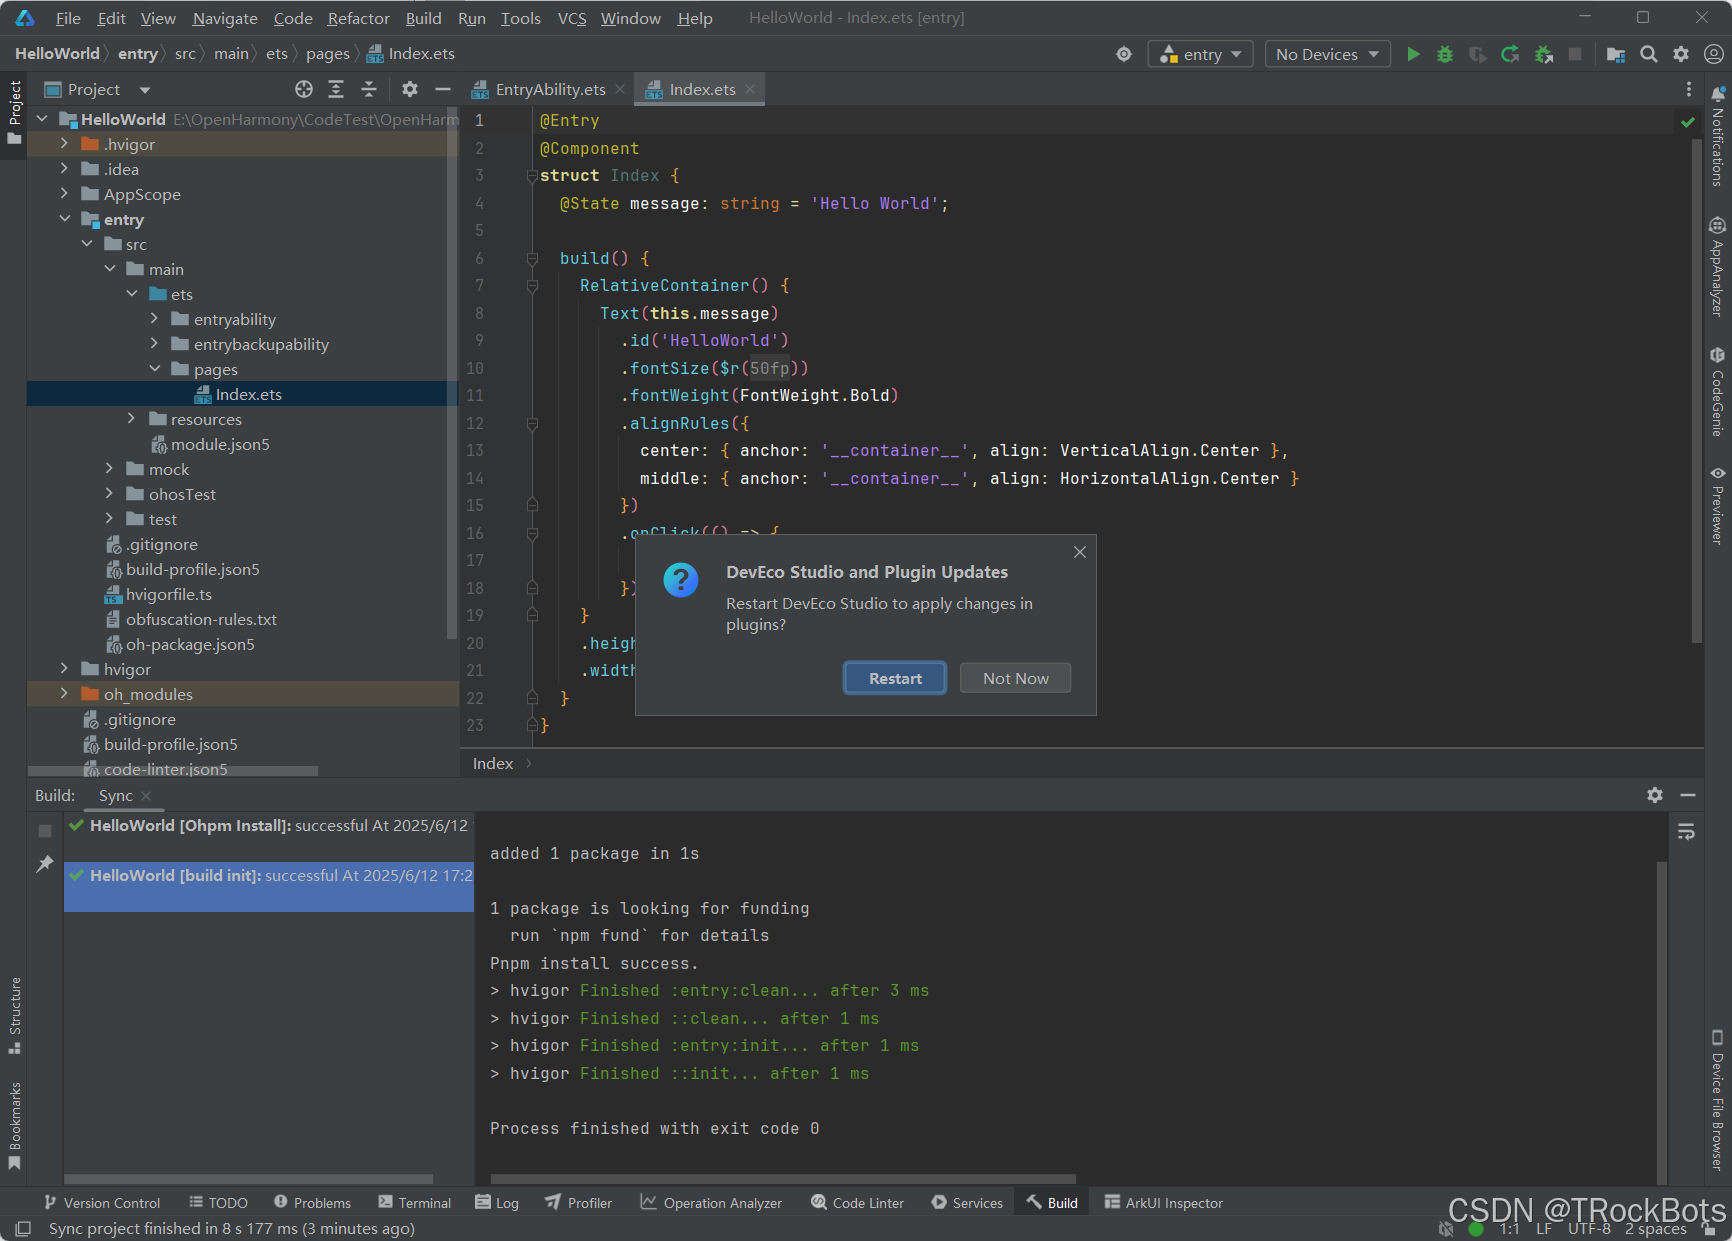Open Build panel settings gear

tap(1655, 795)
